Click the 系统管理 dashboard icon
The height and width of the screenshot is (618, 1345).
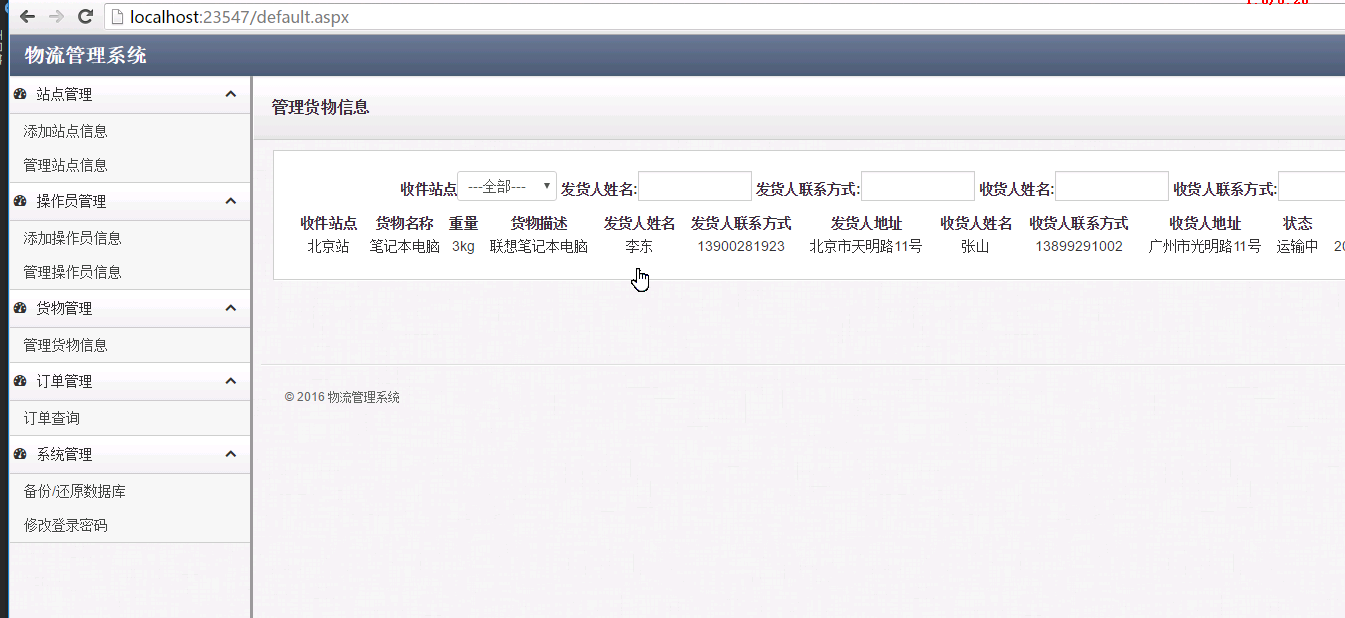[20, 454]
